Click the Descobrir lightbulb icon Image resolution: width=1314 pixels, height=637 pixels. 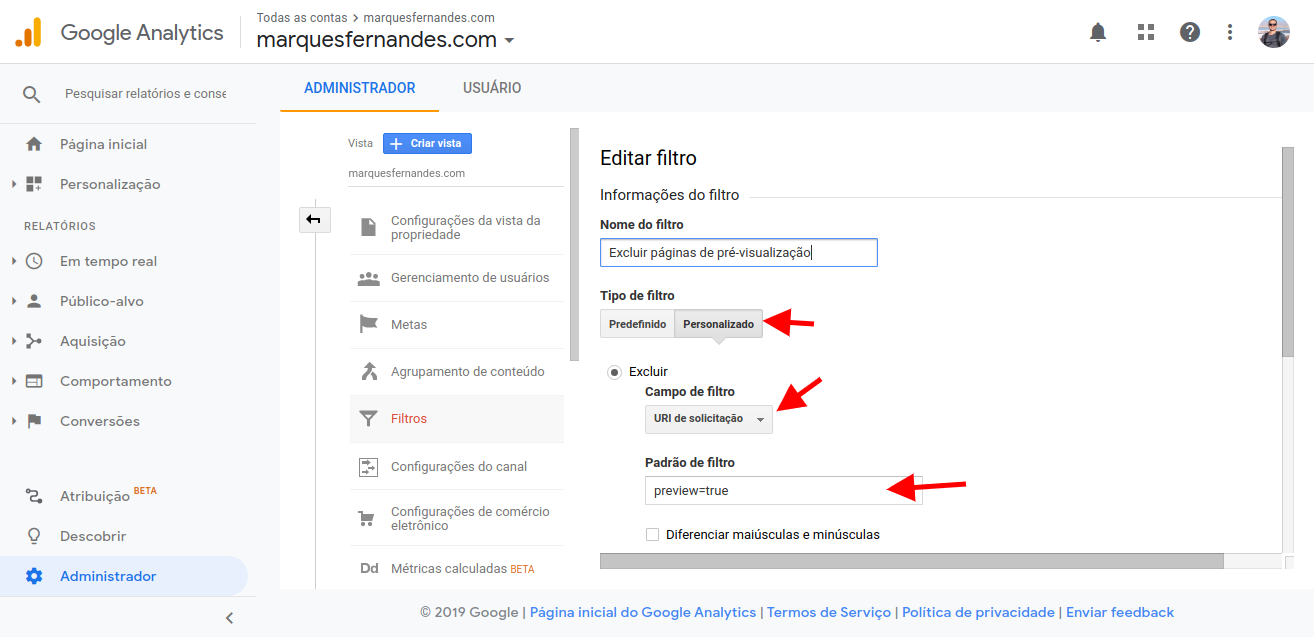(x=34, y=536)
